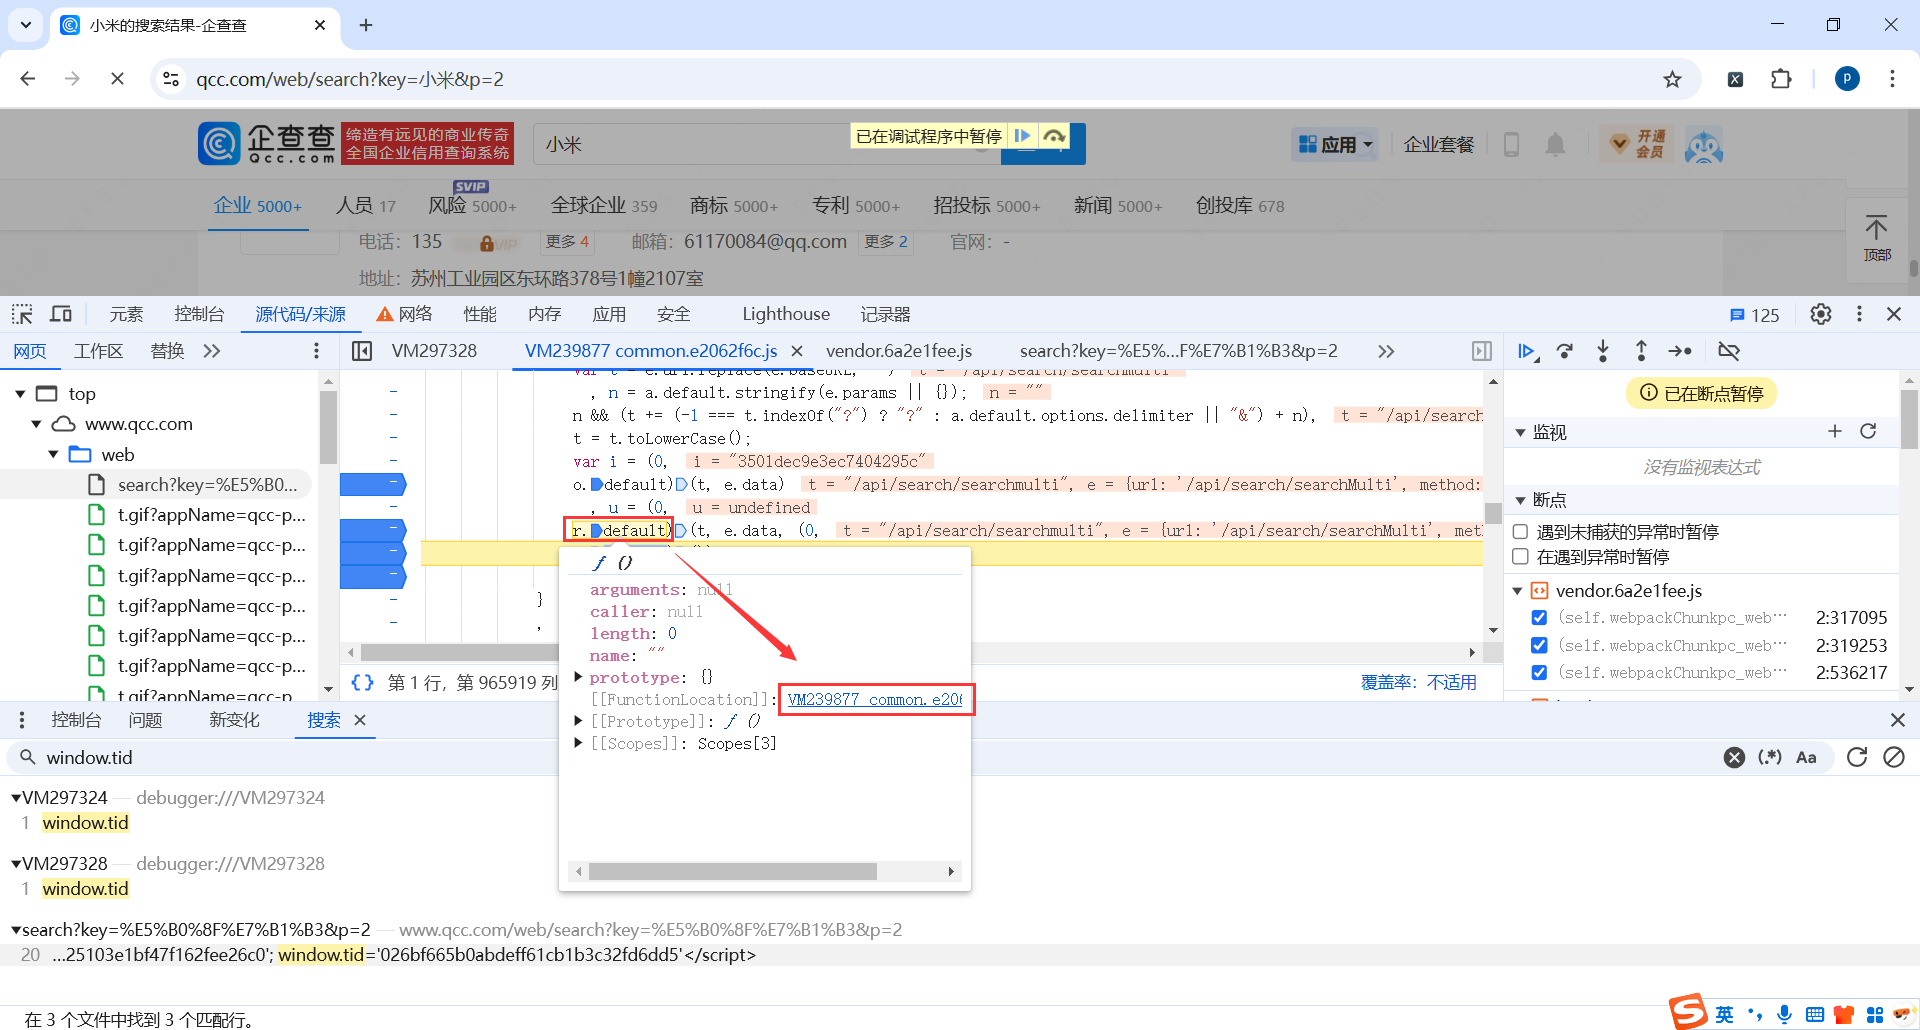The image size is (1920, 1030).
Task: Expand the [[Scopes]] entry in popup
Action: (578, 743)
